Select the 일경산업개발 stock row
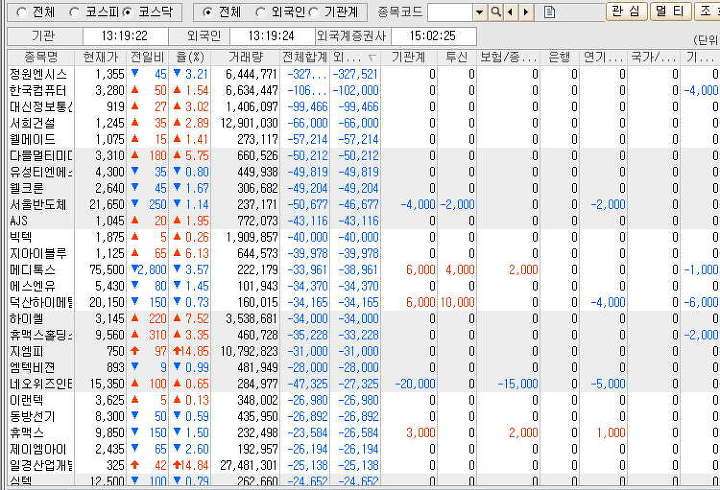 click(364, 465)
